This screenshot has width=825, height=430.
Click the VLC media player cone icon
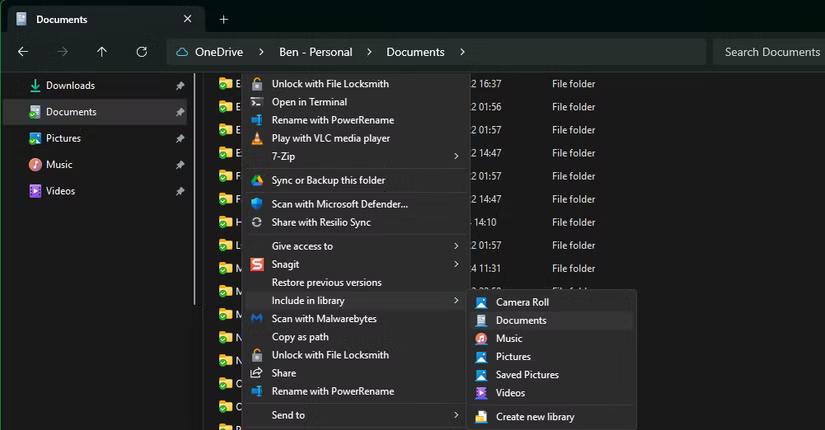coord(257,138)
